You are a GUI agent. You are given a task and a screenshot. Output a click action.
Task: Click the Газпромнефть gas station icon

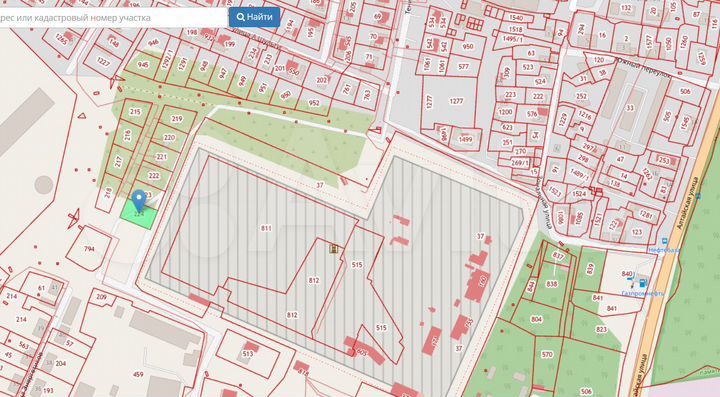[643, 283]
